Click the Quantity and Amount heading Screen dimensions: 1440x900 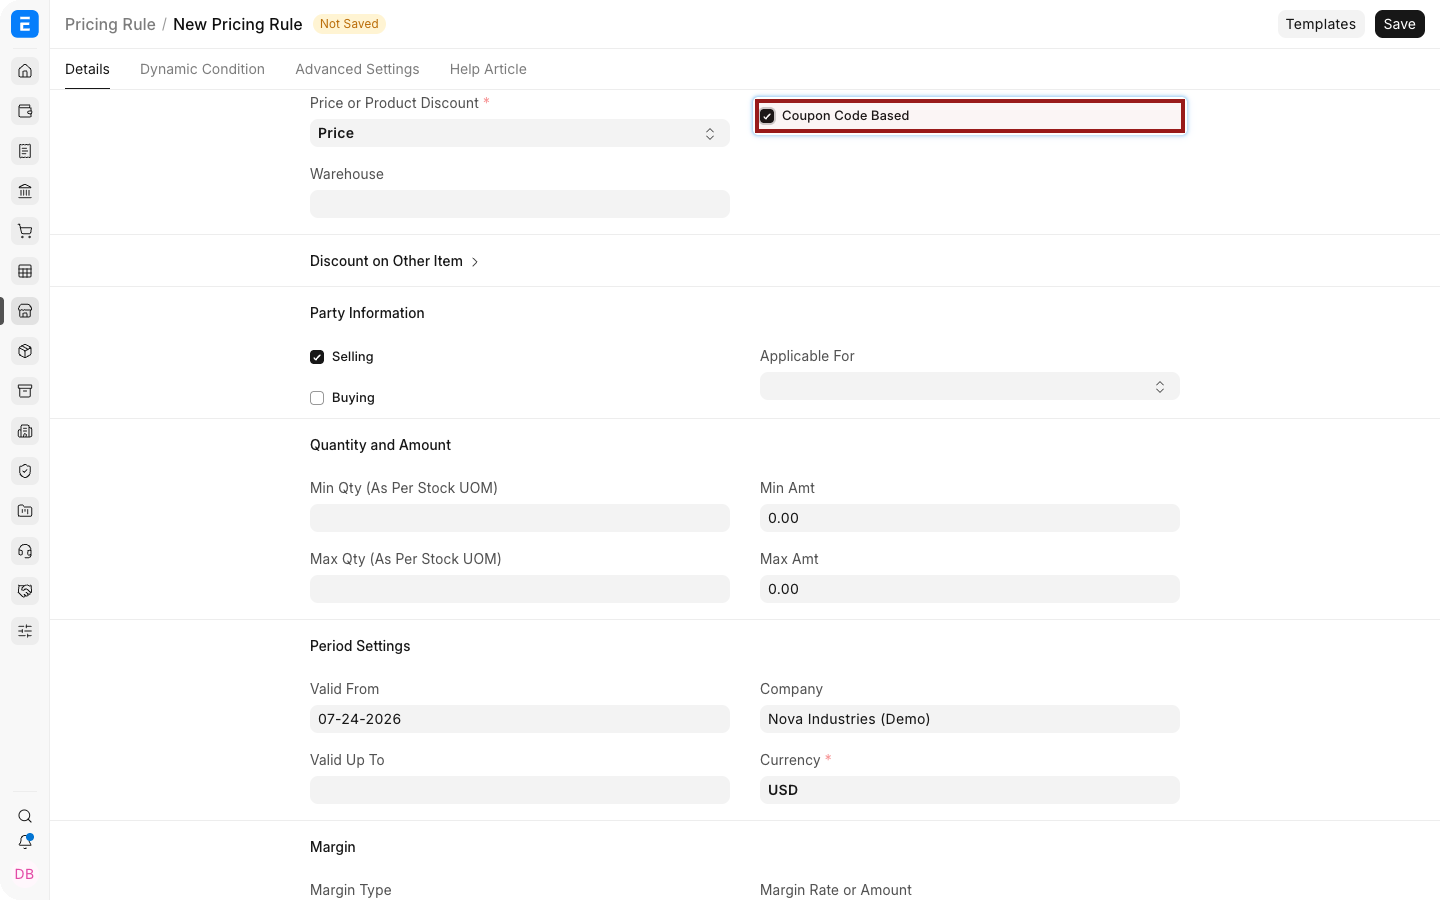pos(380,445)
